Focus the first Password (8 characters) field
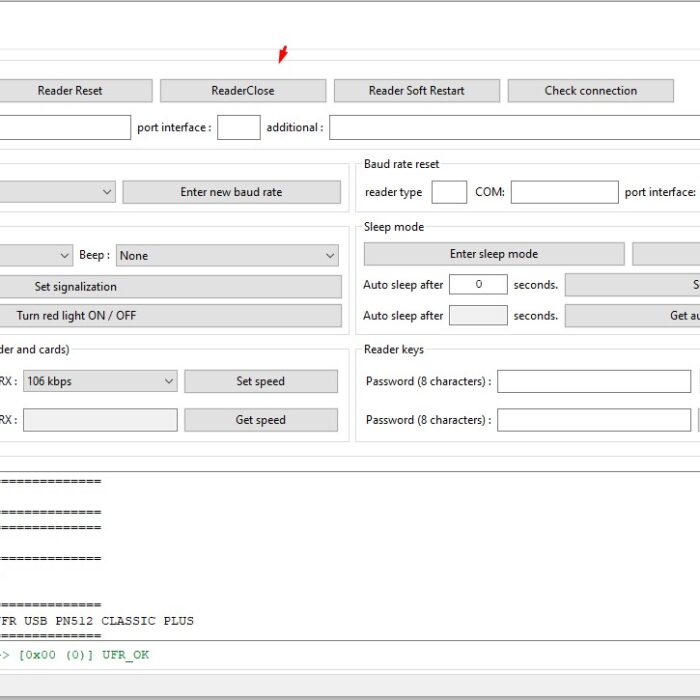 coord(594,381)
